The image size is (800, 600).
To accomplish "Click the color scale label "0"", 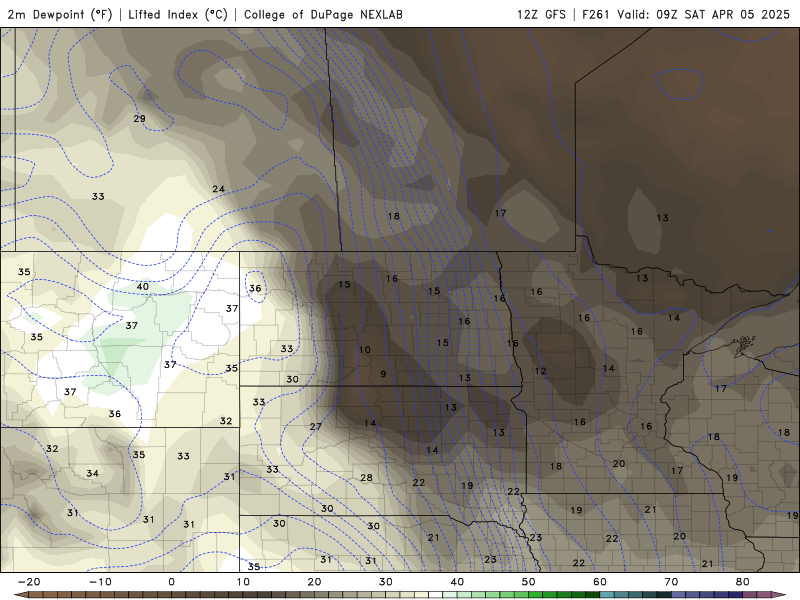I will click(171, 582).
